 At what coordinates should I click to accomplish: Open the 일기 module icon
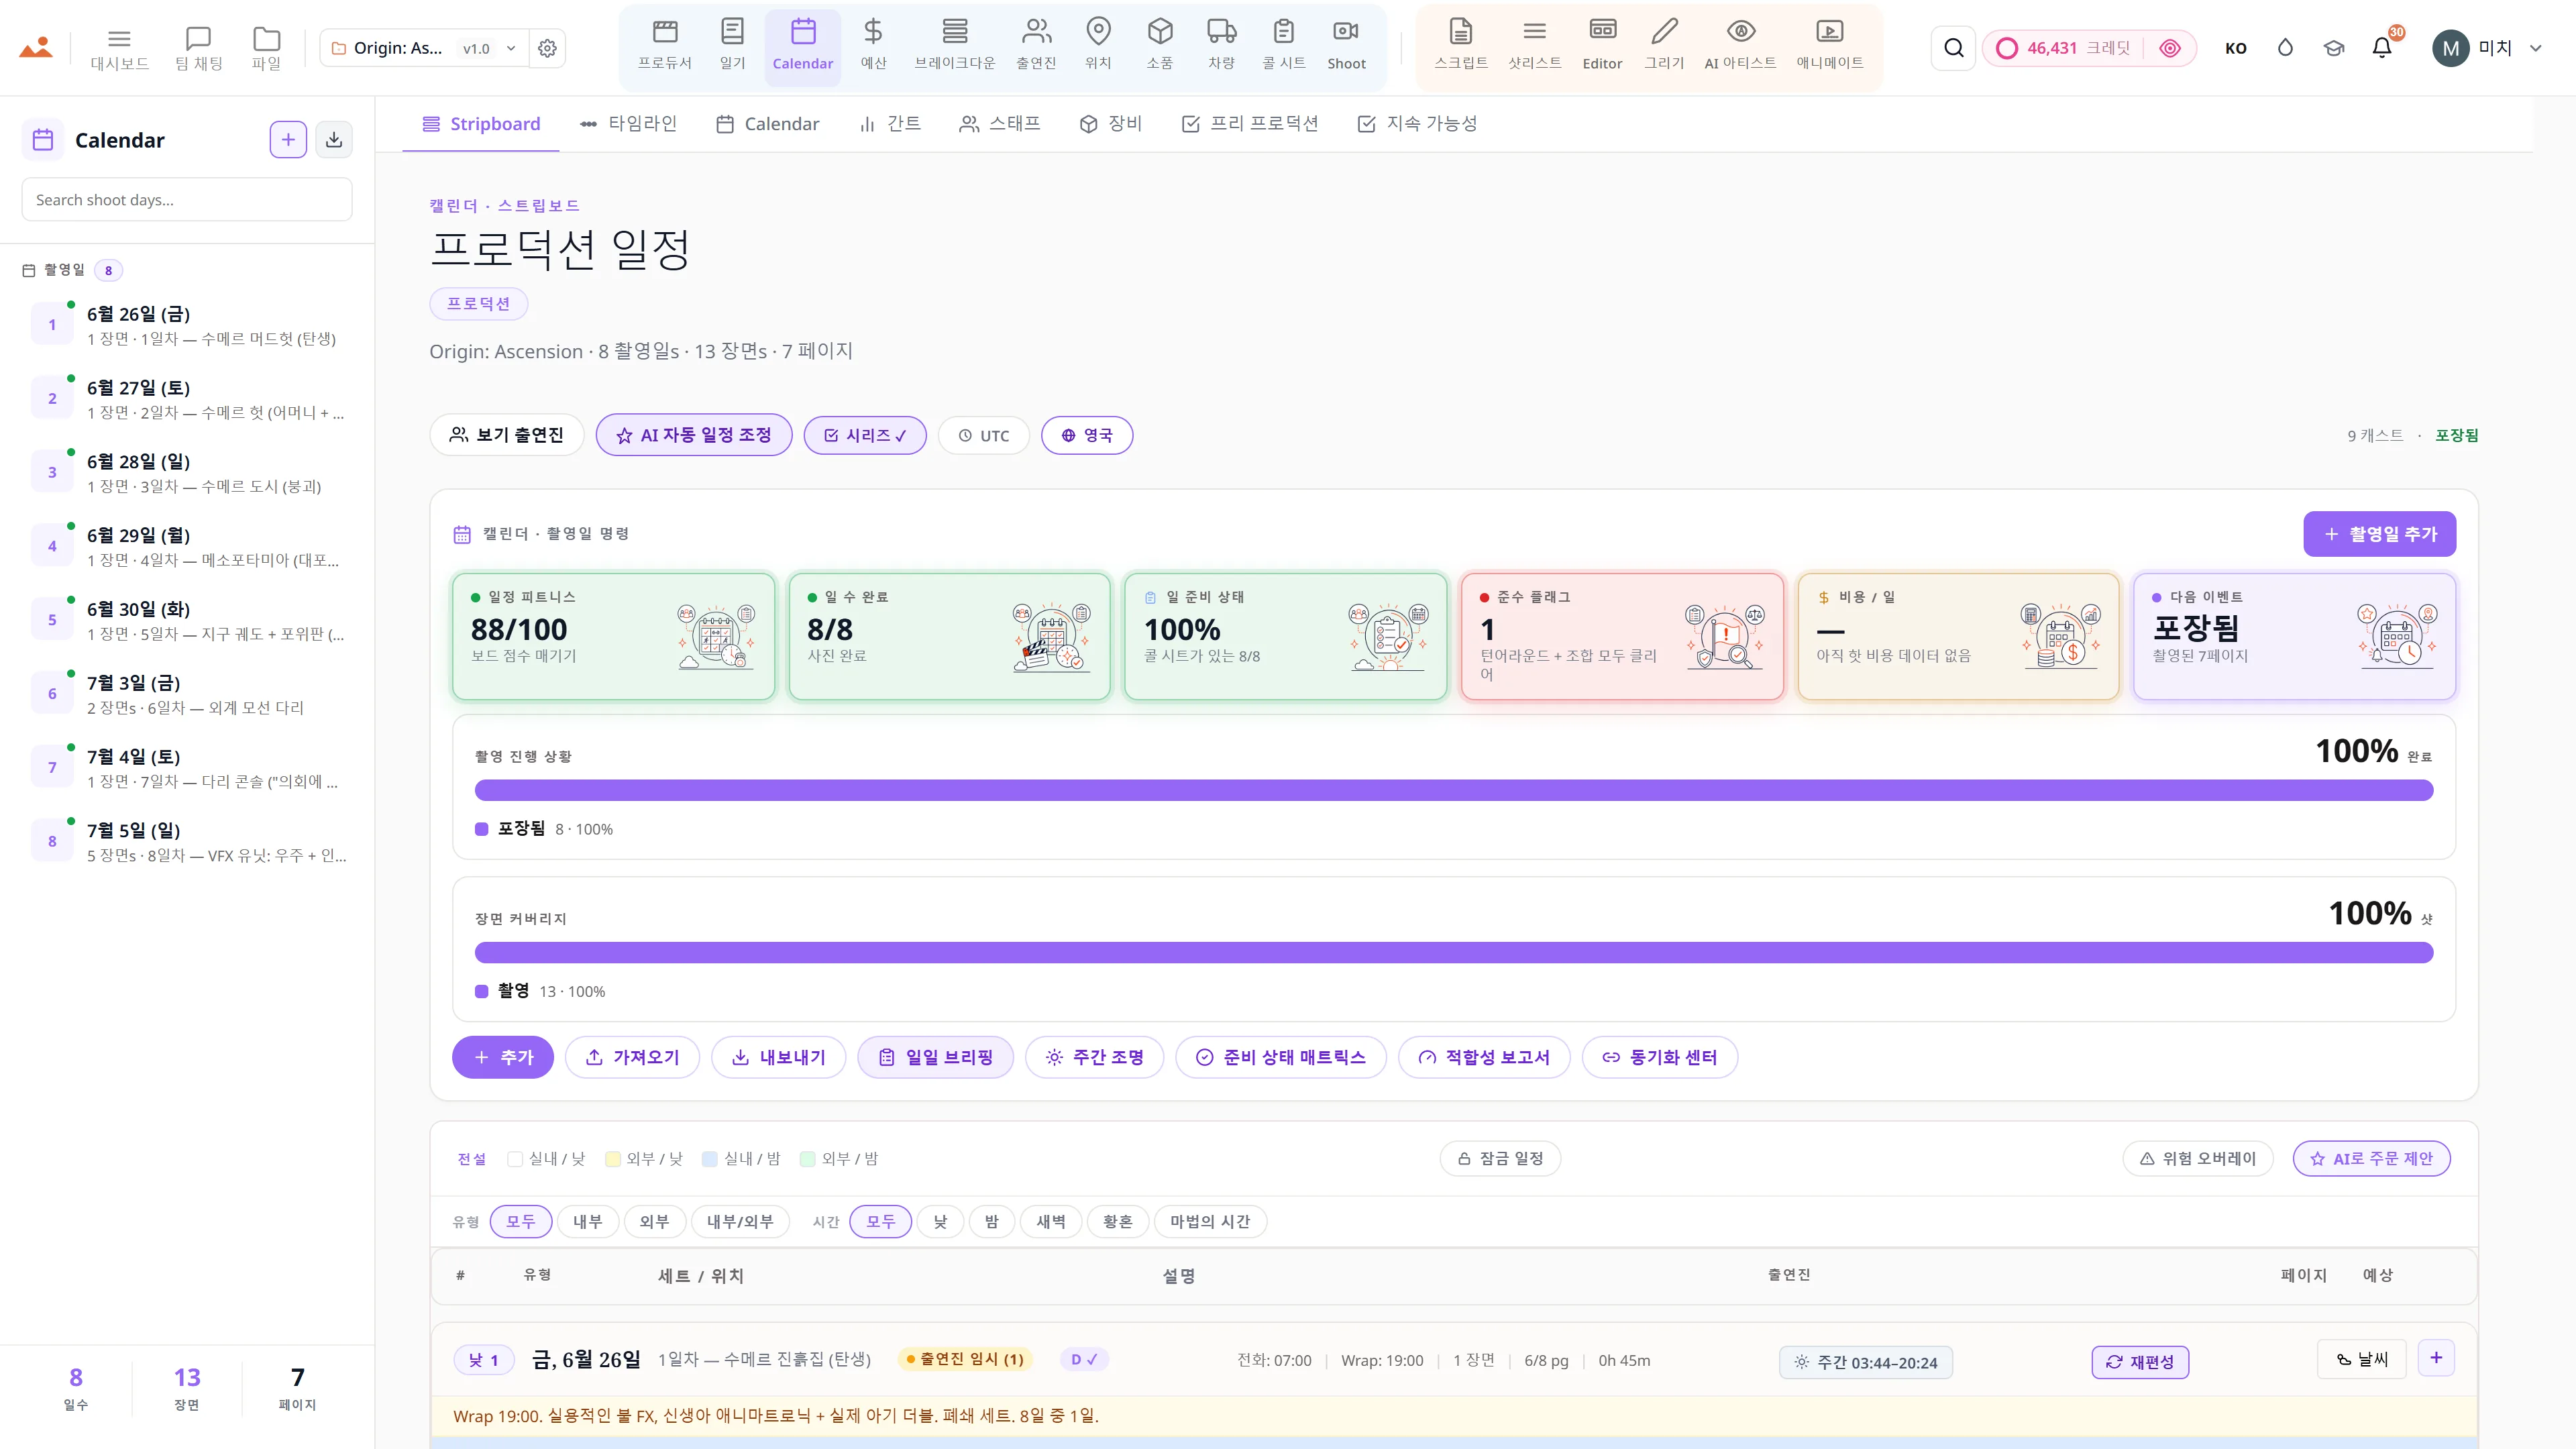732,46
